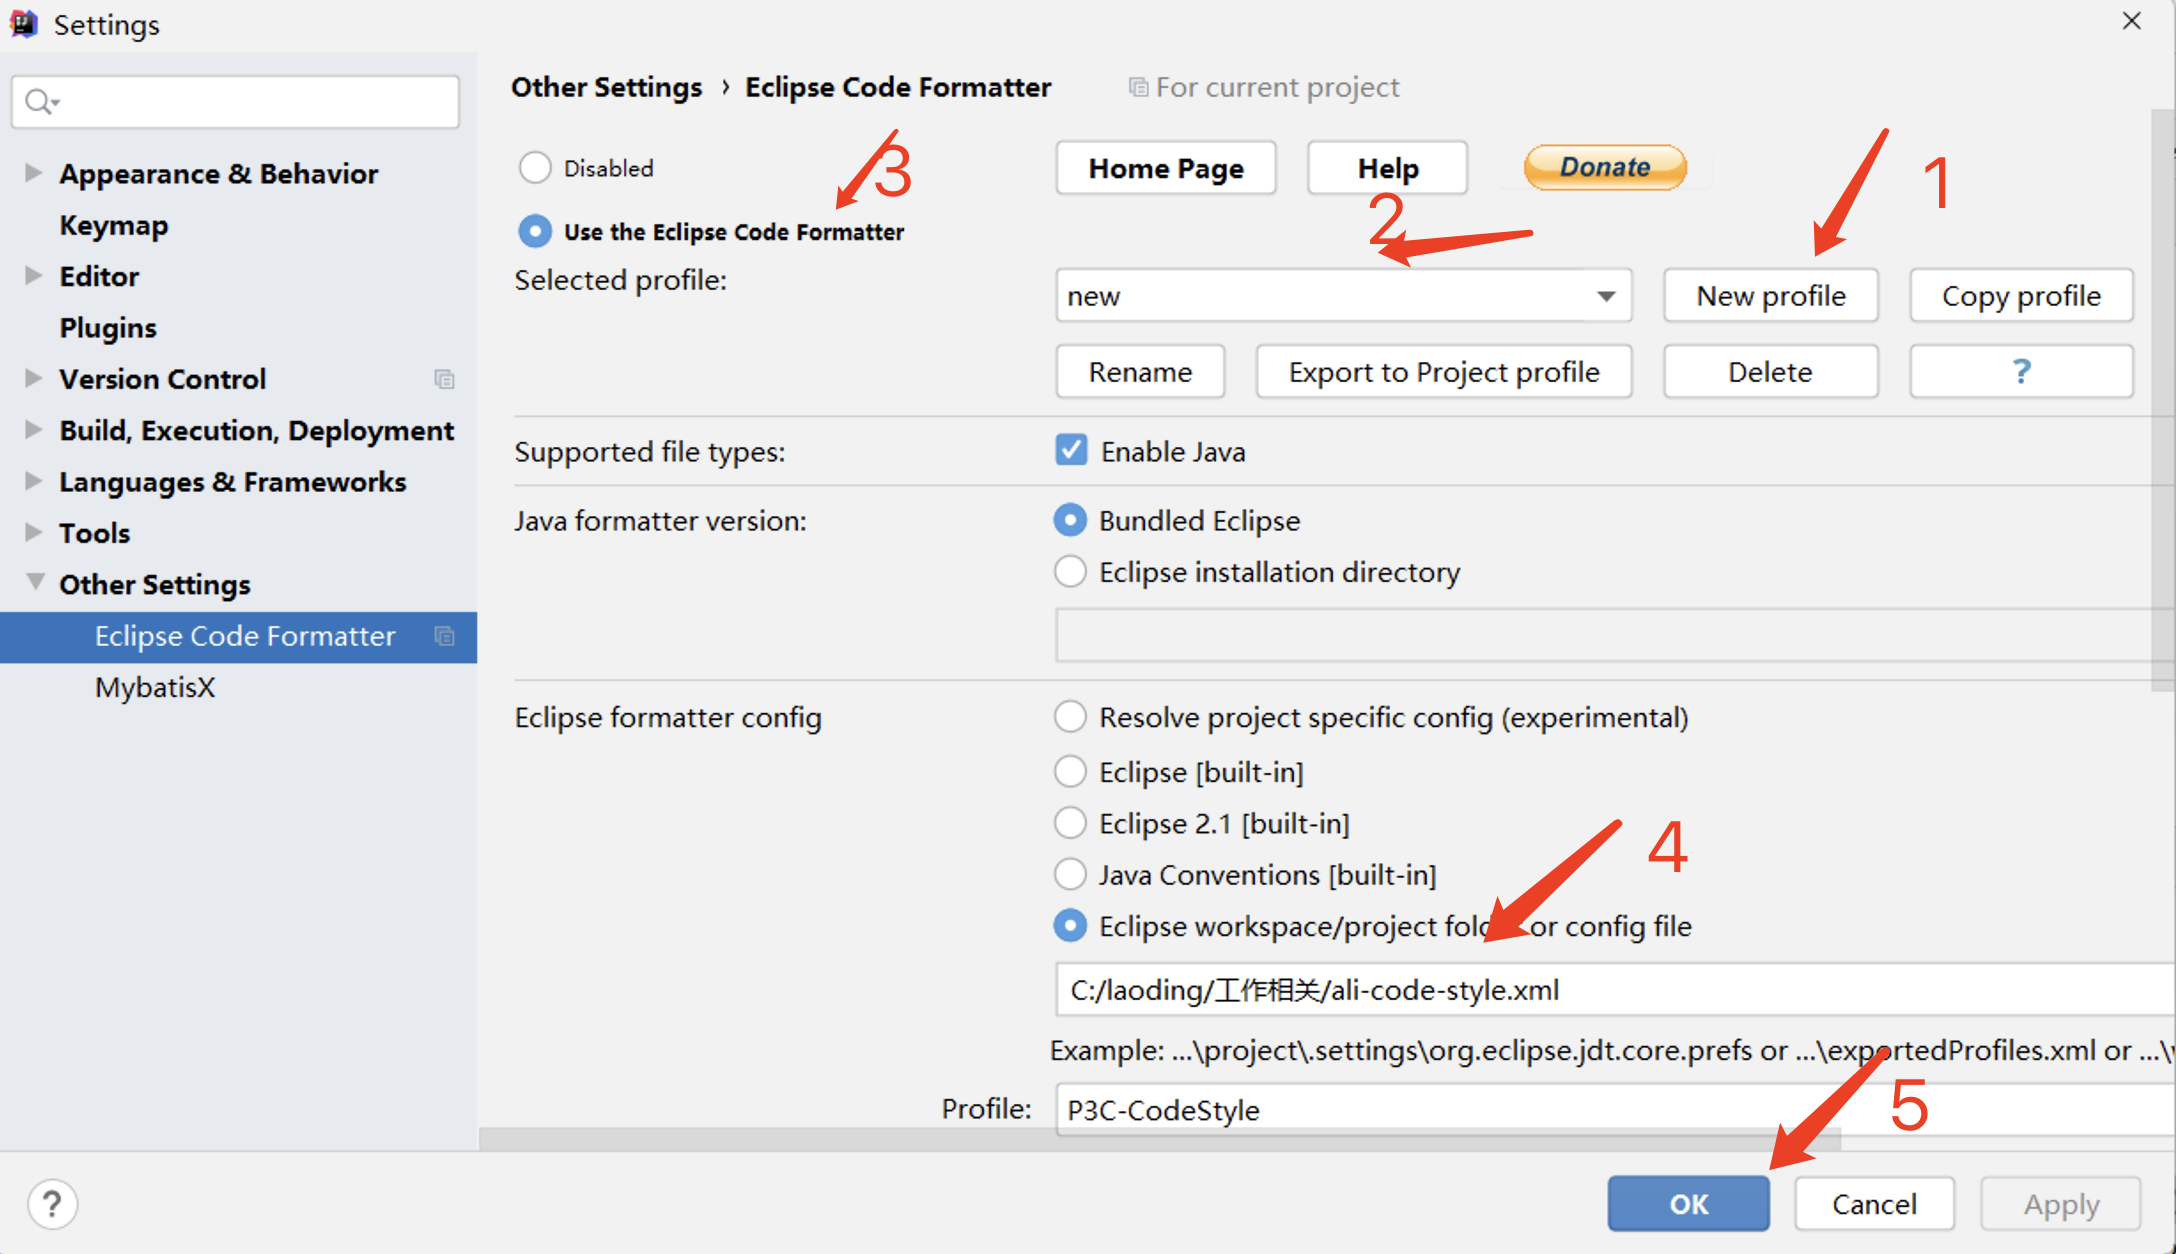This screenshot has width=2176, height=1254.
Task: Click the New profile button
Action: 1771,296
